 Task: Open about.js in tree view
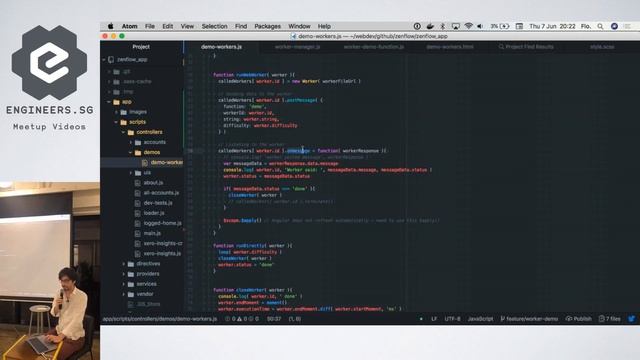tap(153, 183)
